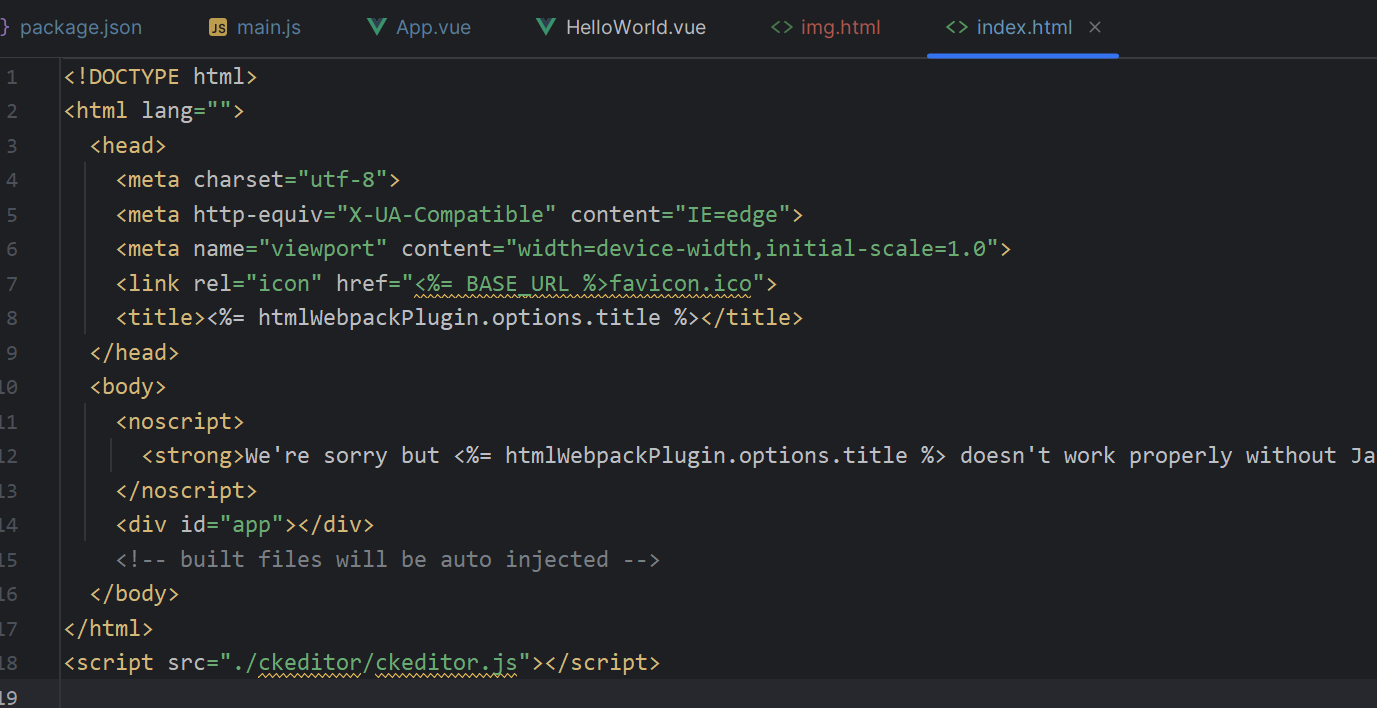
Task: Click the '<title>' opening tag
Action: coord(161,318)
